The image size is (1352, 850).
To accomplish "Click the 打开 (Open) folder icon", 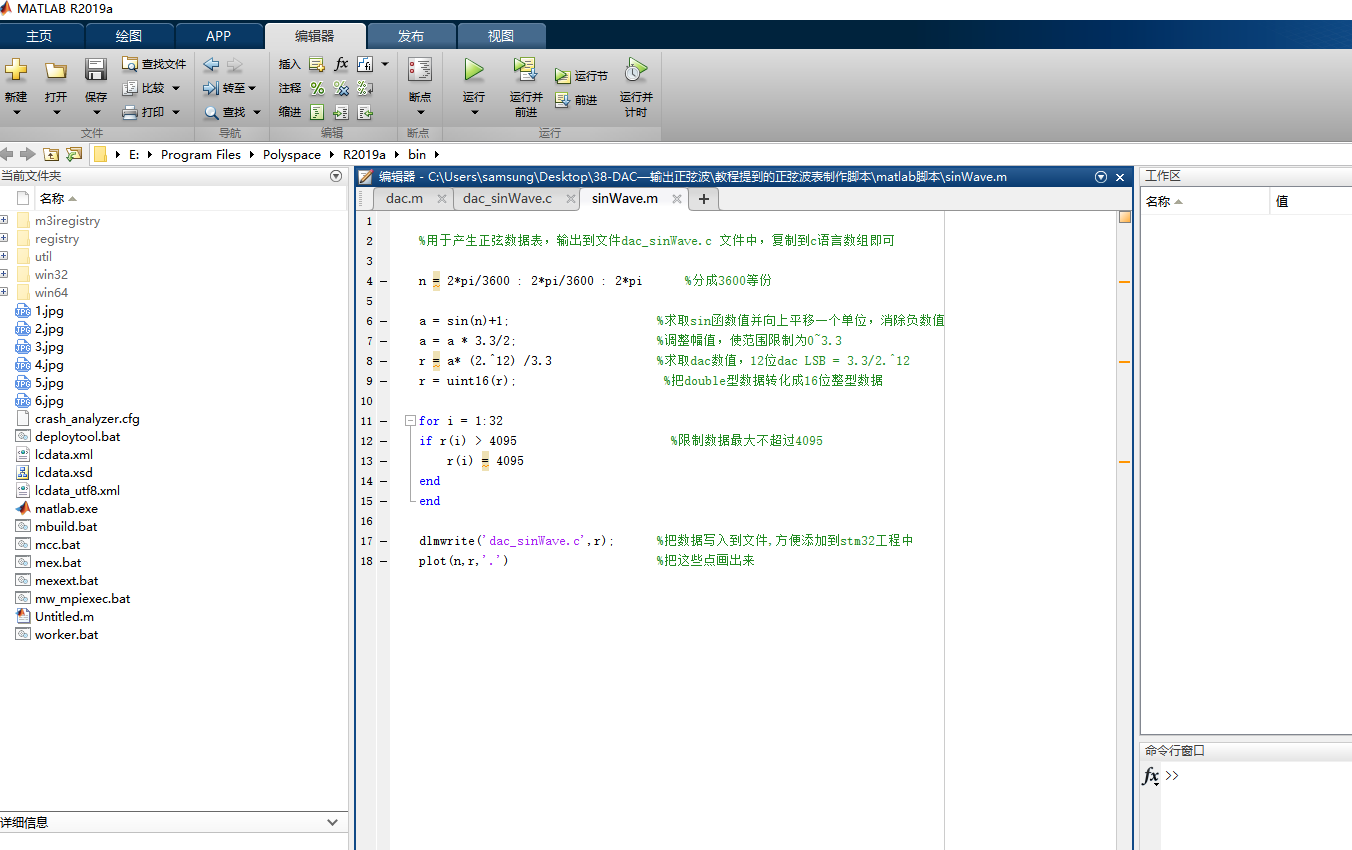I will [56, 70].
